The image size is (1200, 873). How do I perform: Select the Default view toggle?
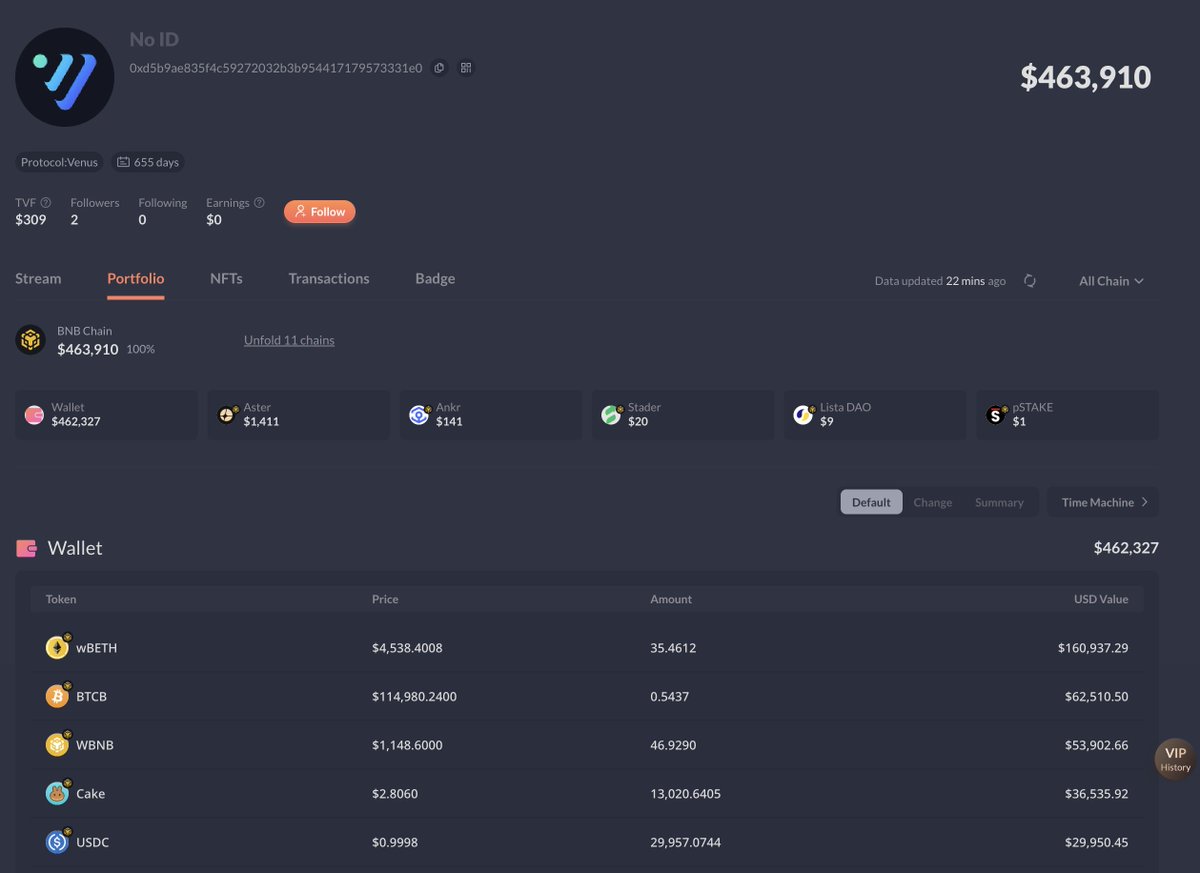(x=870, y=502)
